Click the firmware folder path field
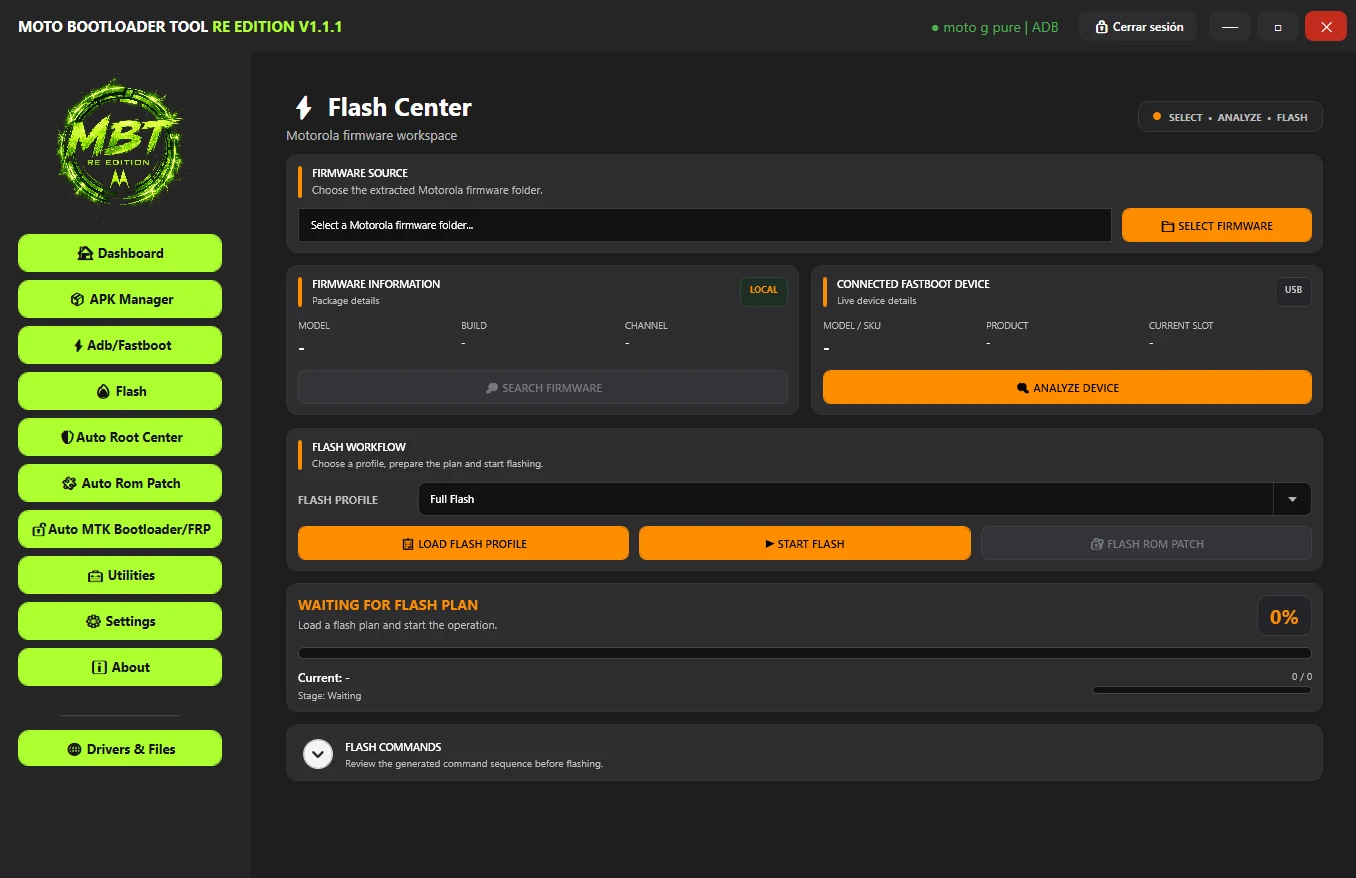Image resolution: width=1356 pixels, height=878 pixels. pyautogui.click(x=705, y=225)
